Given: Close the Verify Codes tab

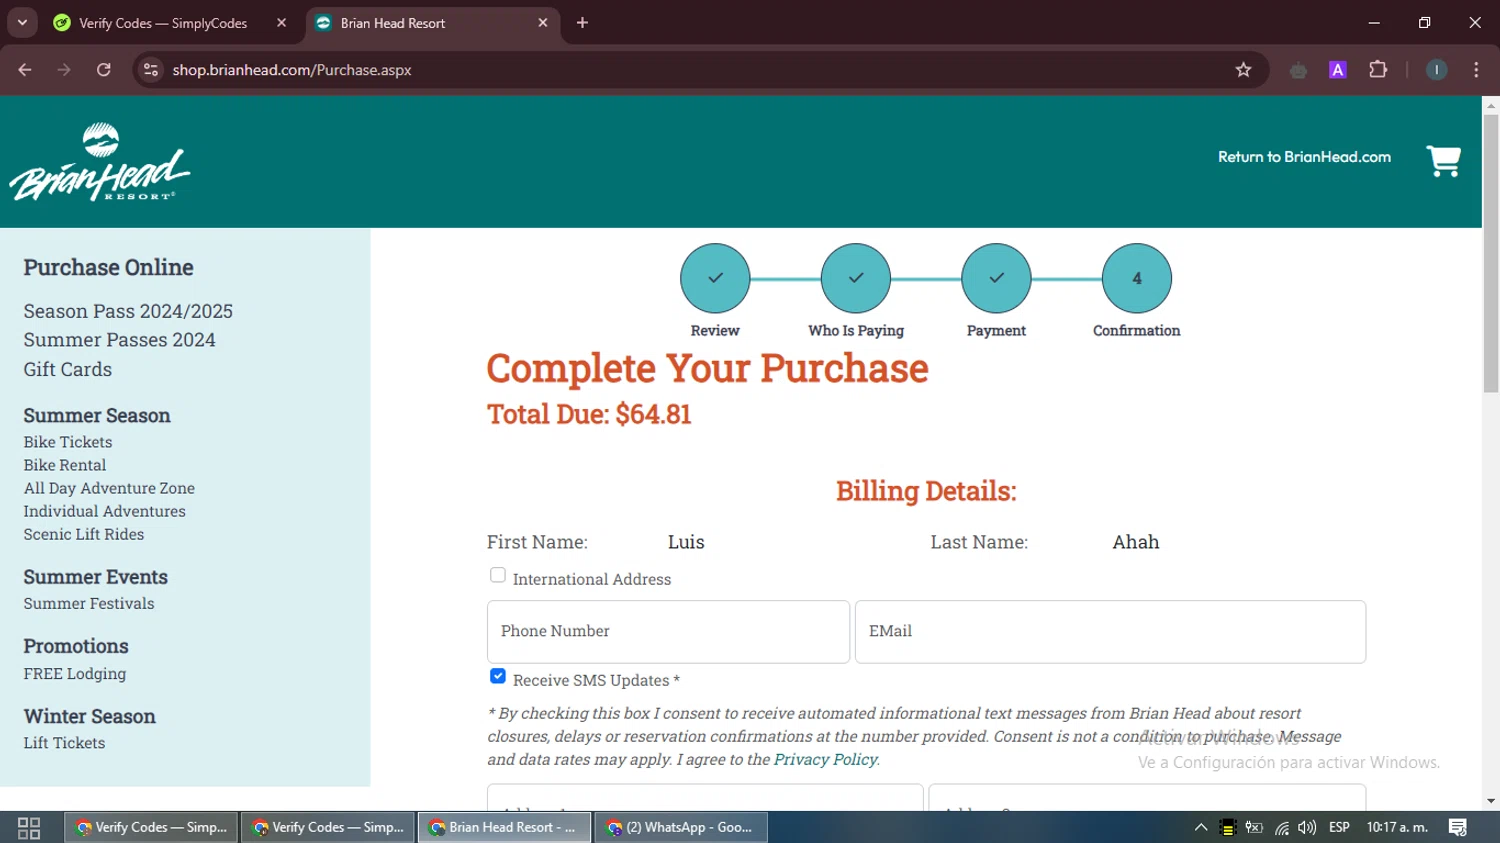Looking at the screenshot, I should click(x=281, y=23).
